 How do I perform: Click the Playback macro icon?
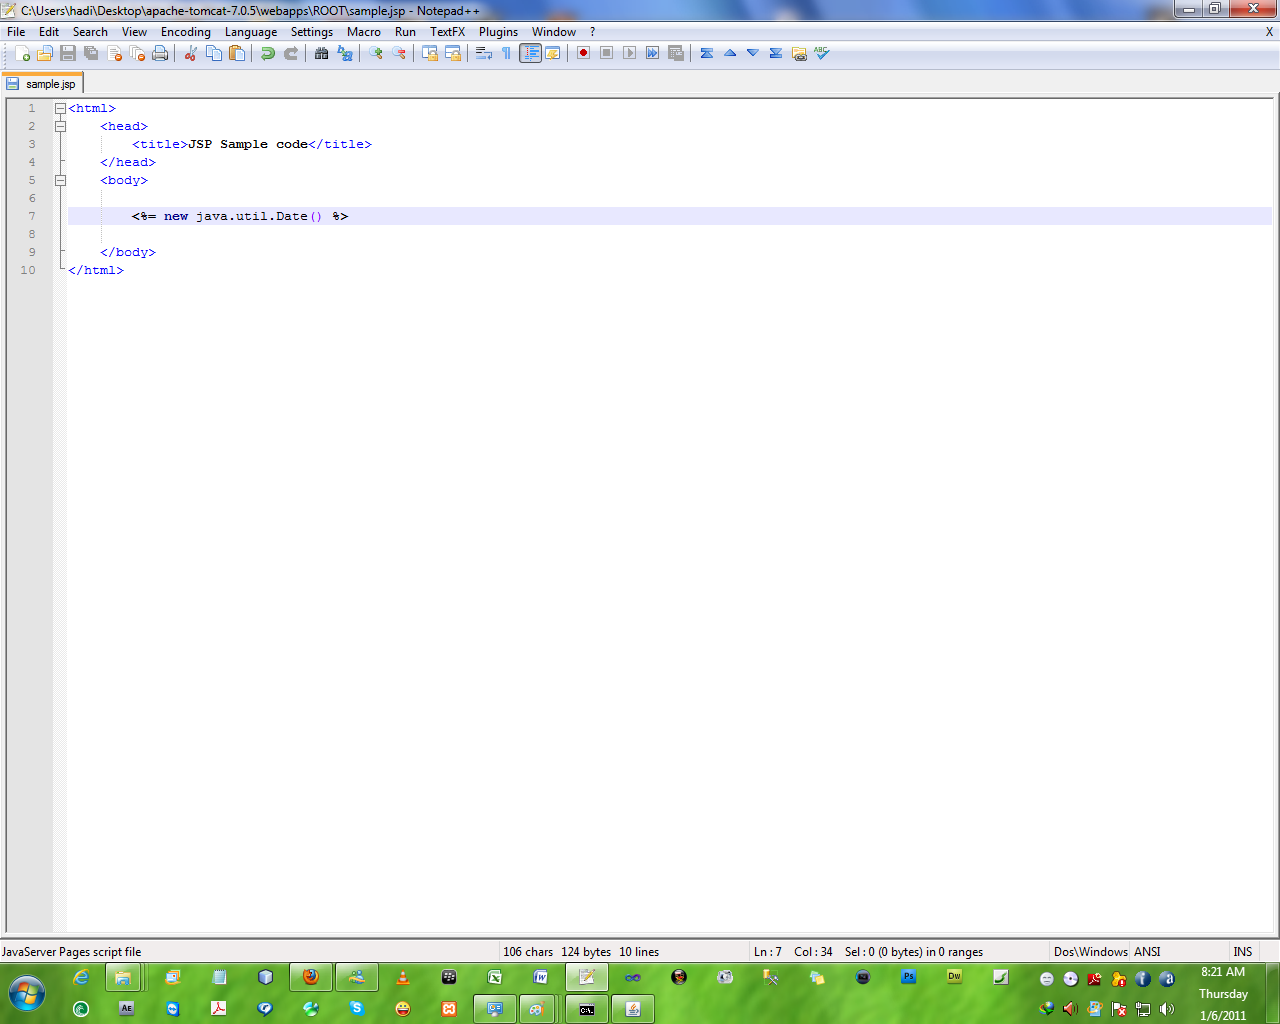pos(630,53)
